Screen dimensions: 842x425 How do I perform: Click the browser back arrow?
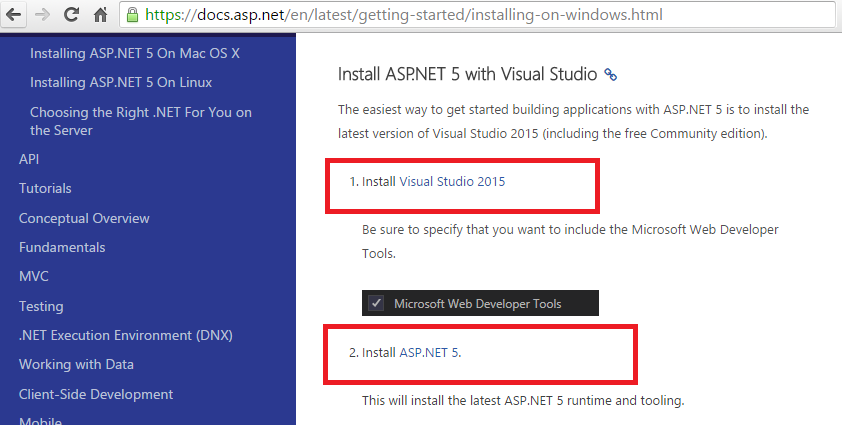(15, 16)
